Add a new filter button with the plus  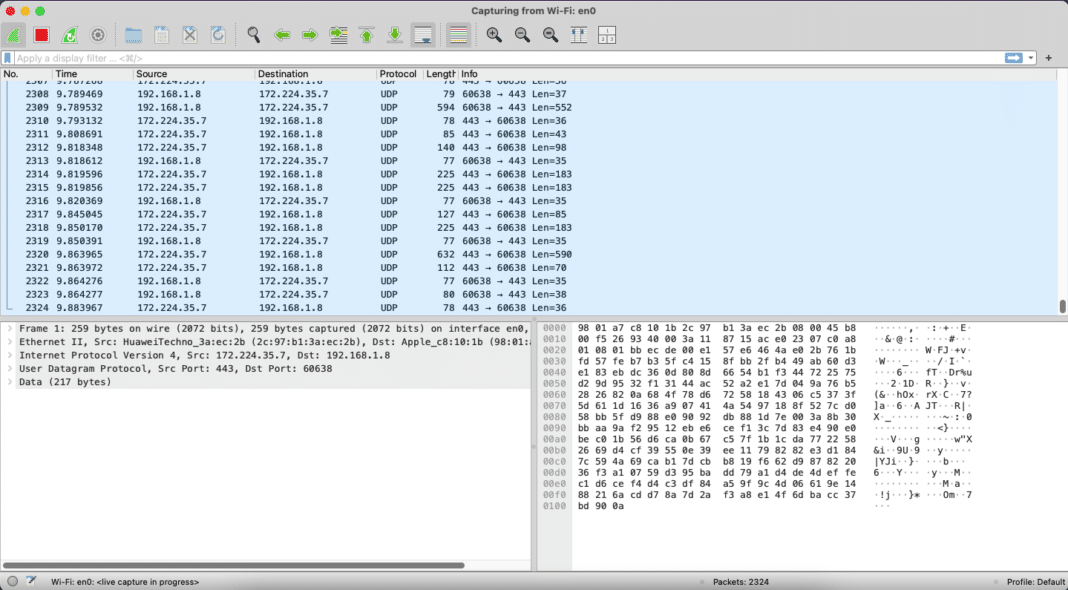1048,57
